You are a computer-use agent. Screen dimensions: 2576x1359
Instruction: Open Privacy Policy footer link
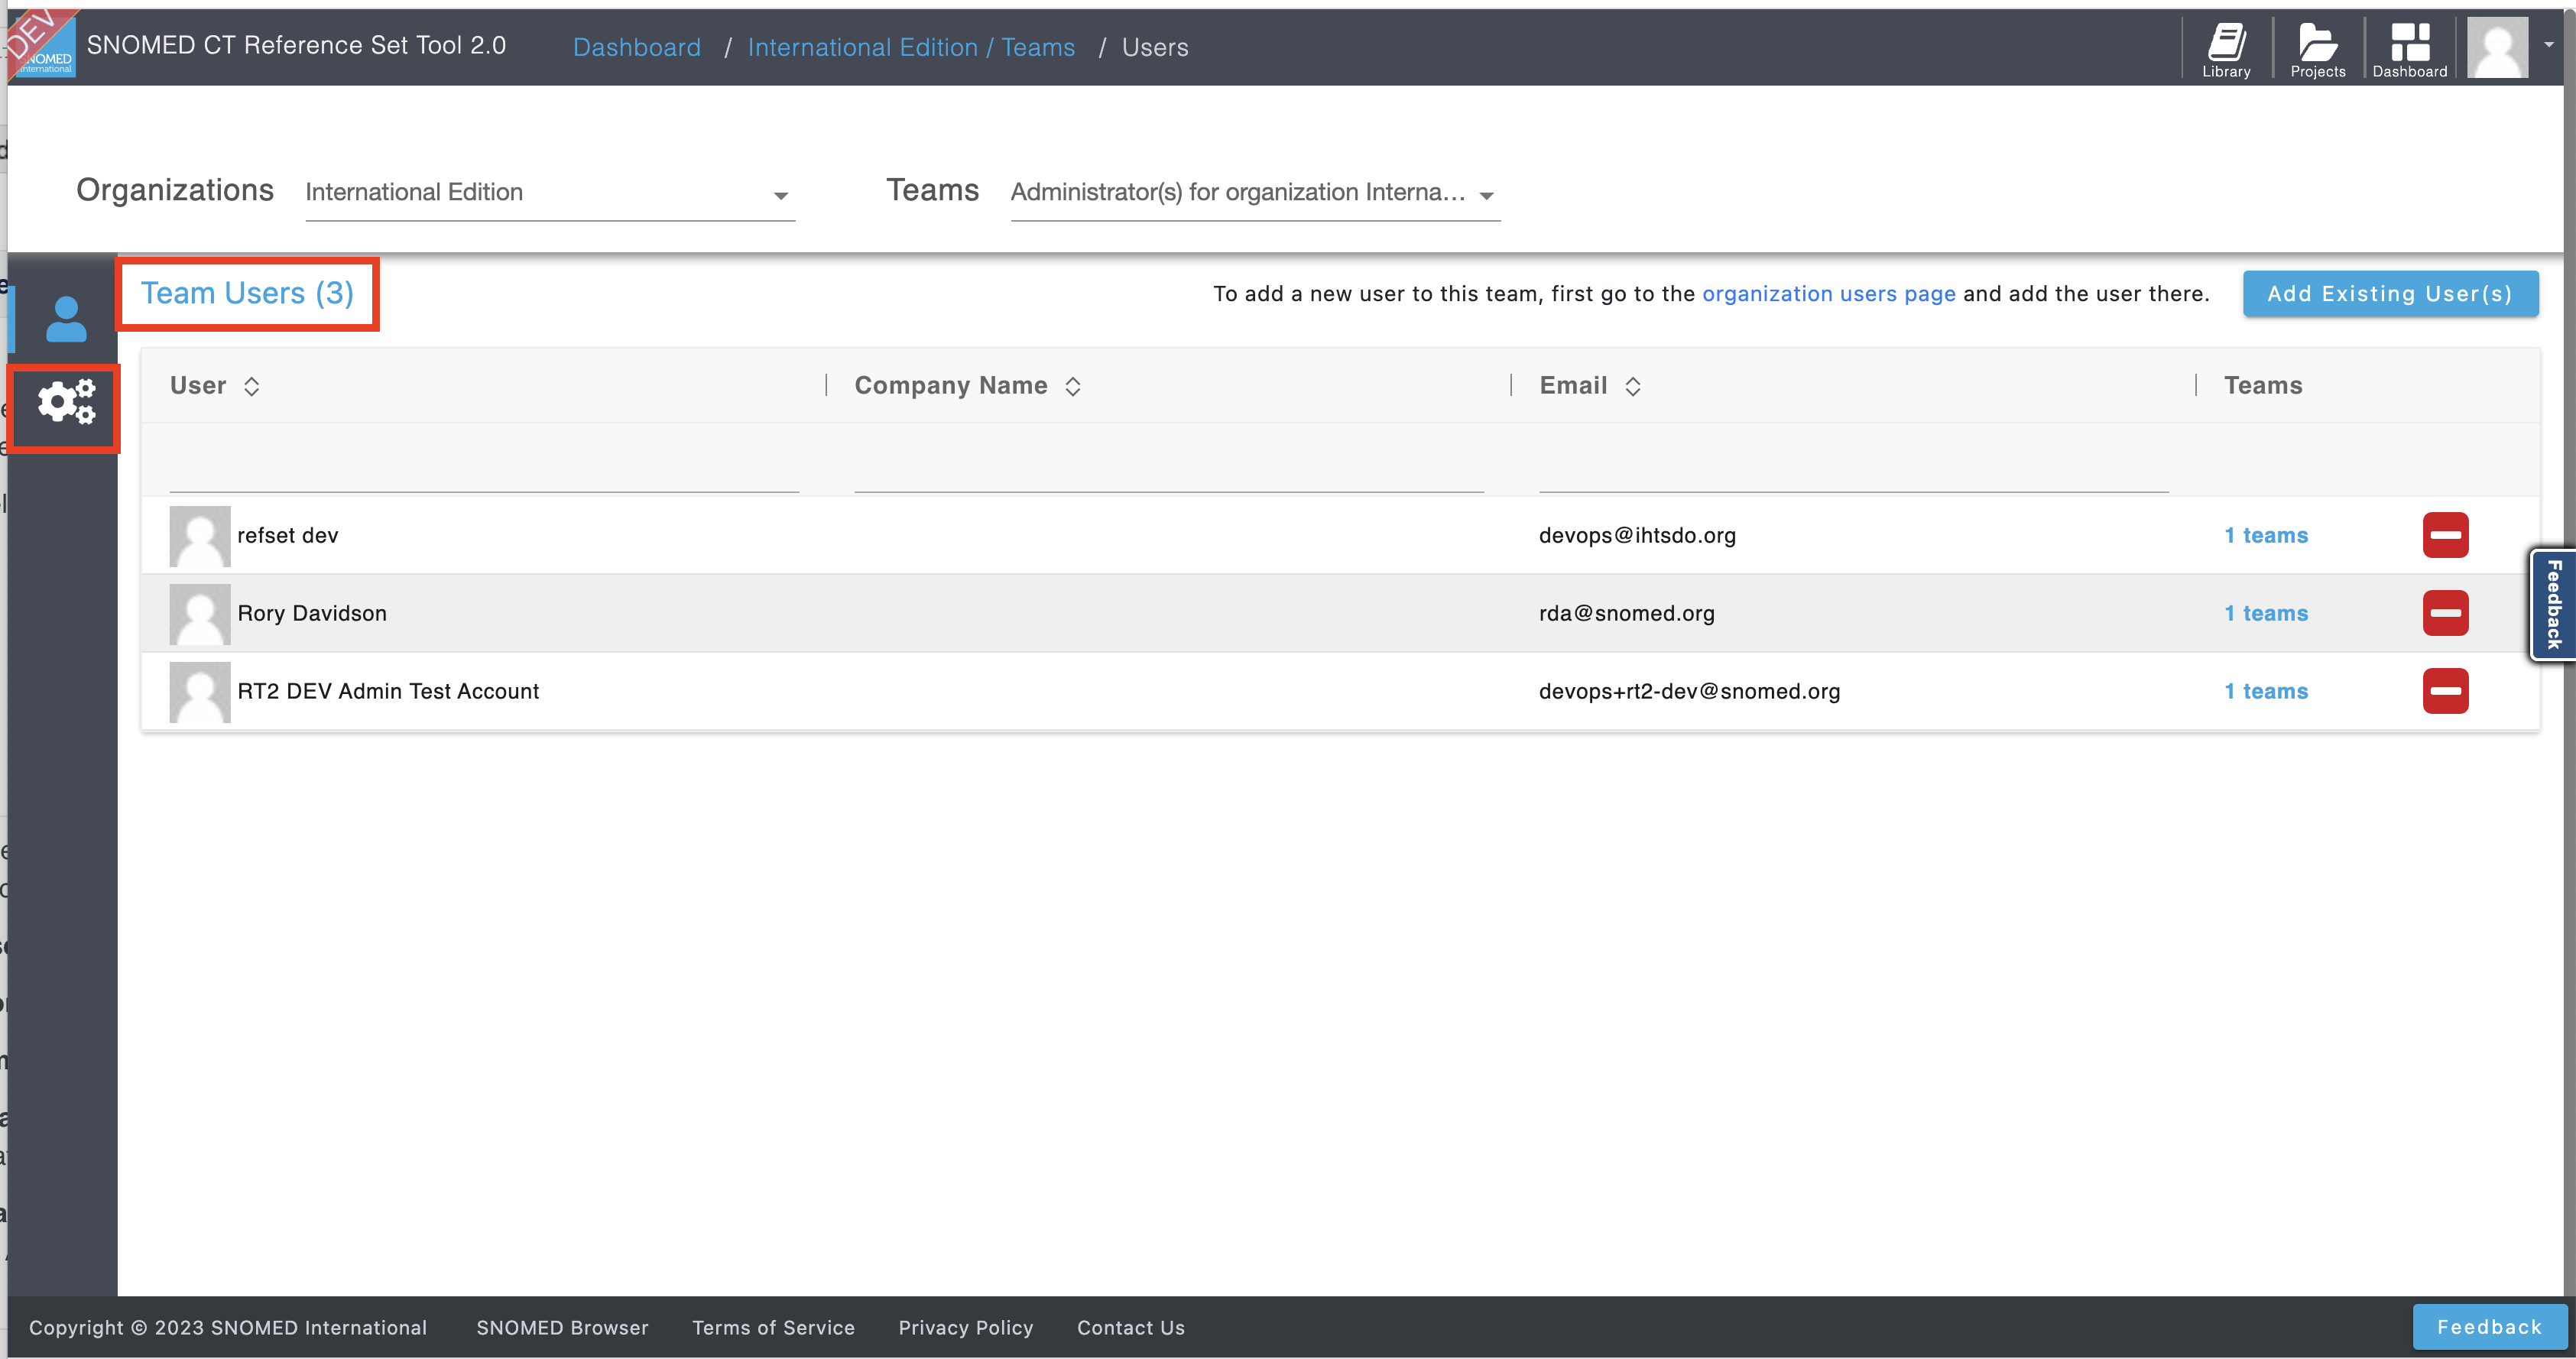(965, 1328)
